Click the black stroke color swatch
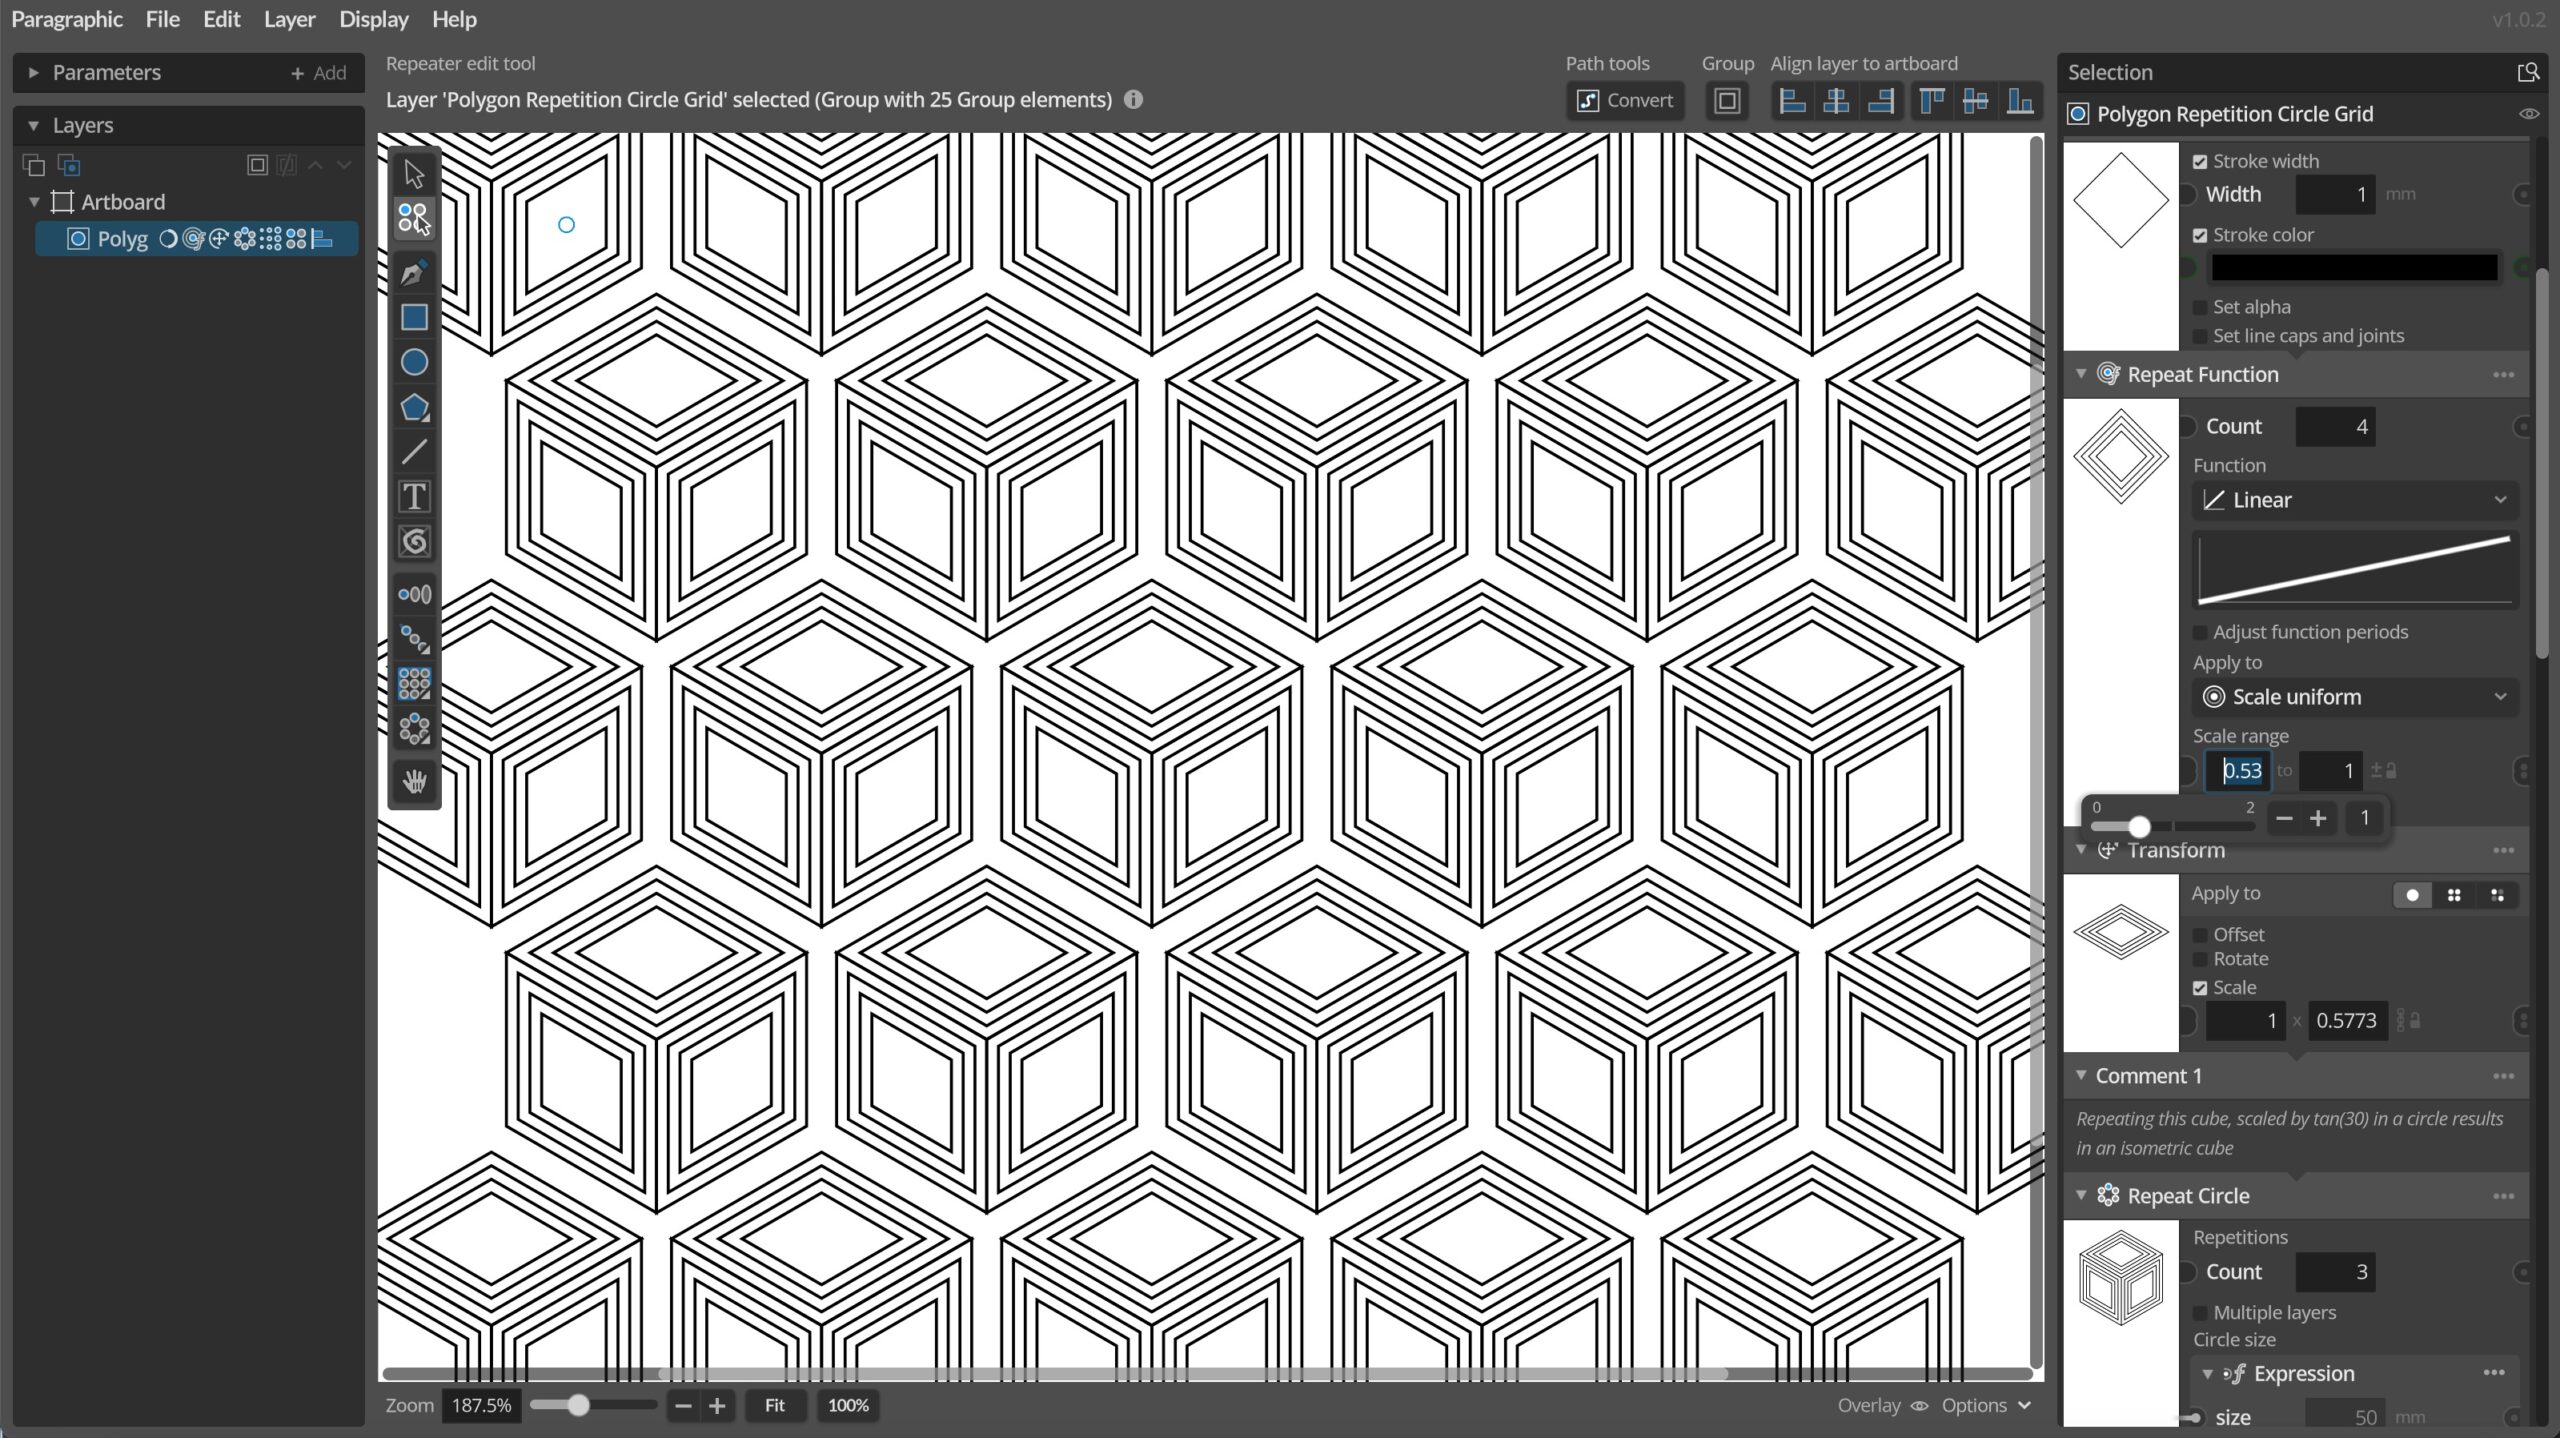Screen dimensions: 2560x1438 coord(2354,268)
